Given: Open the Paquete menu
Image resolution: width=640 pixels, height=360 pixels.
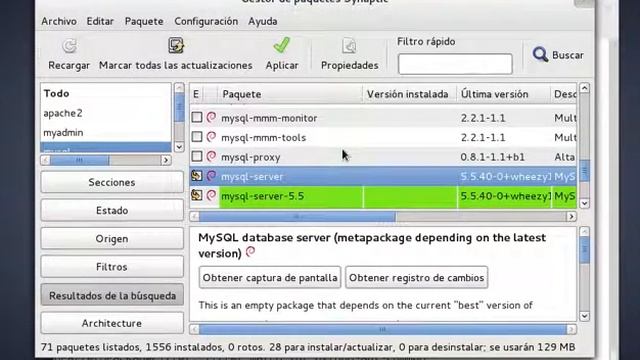Looking at the screenshot, I should point(144,21).
